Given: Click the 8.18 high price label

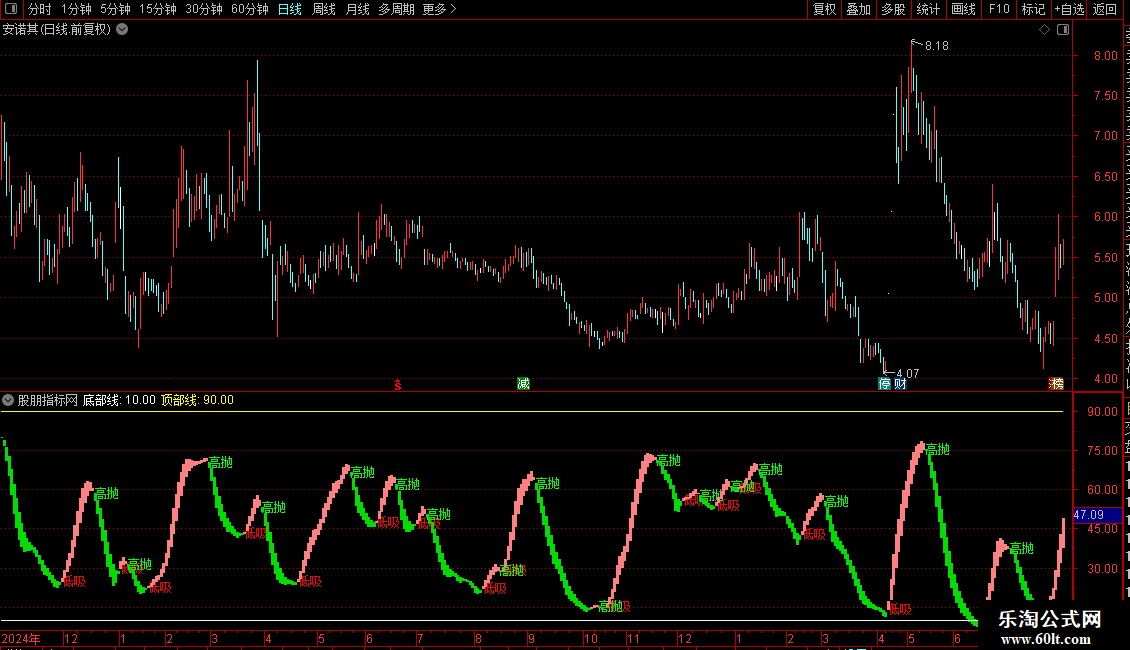Looking at the screenshot, I should [x=937, y=46].
